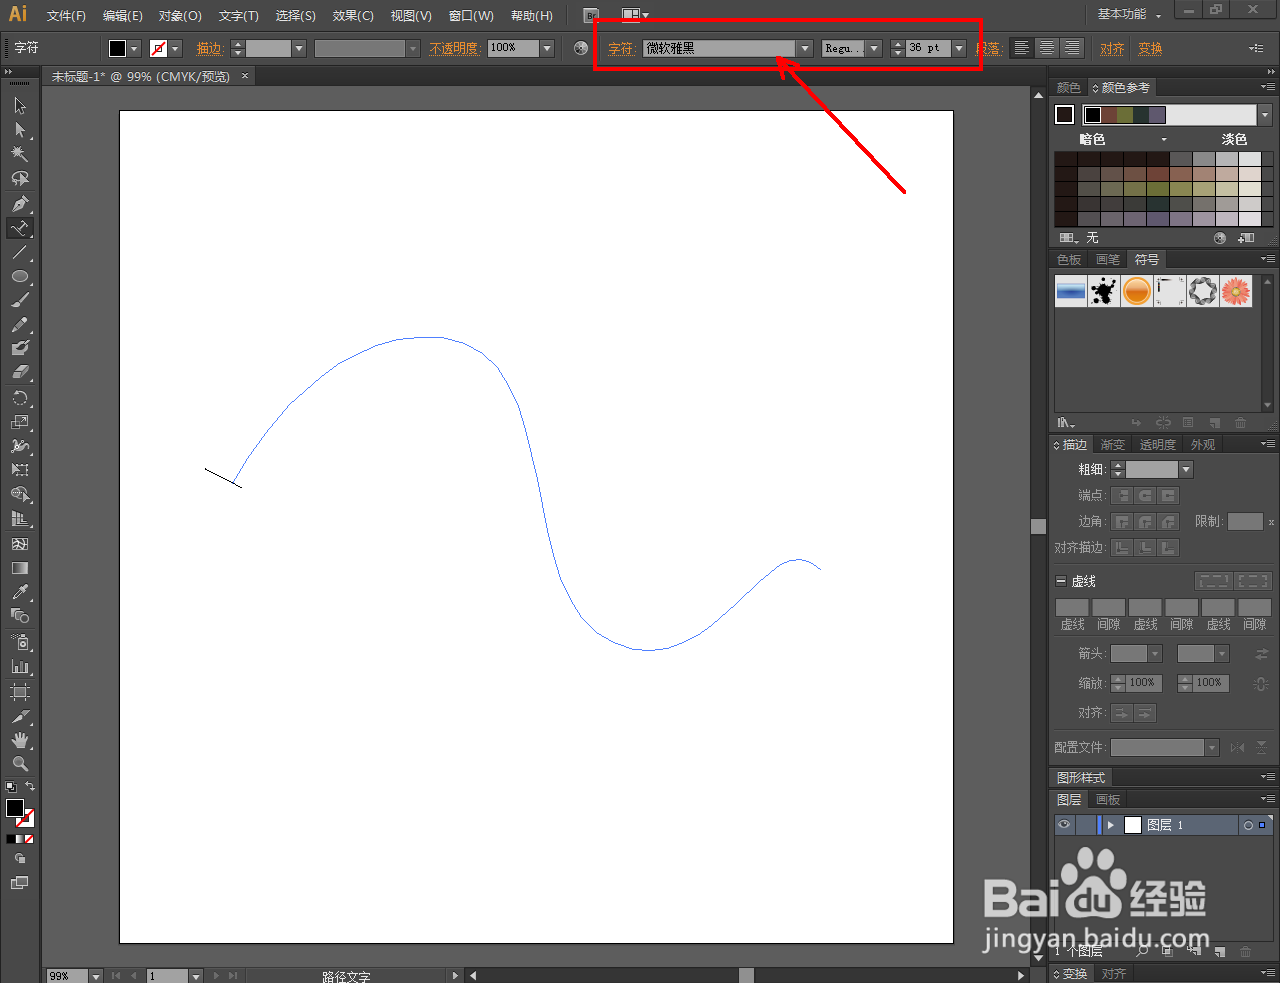Open the opacity 100% dropdown
1280x983 pixels.
pyautogui.click(x=547, y=48)
